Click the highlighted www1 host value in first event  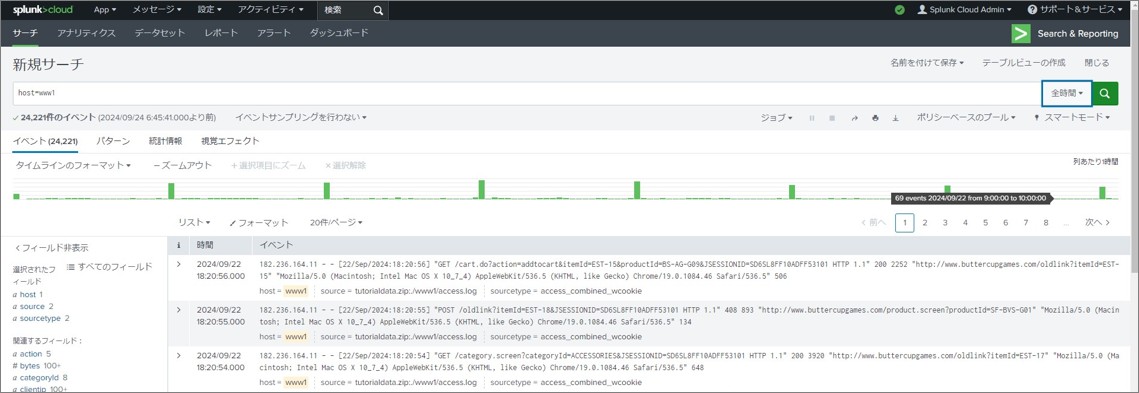coord(296,292)
